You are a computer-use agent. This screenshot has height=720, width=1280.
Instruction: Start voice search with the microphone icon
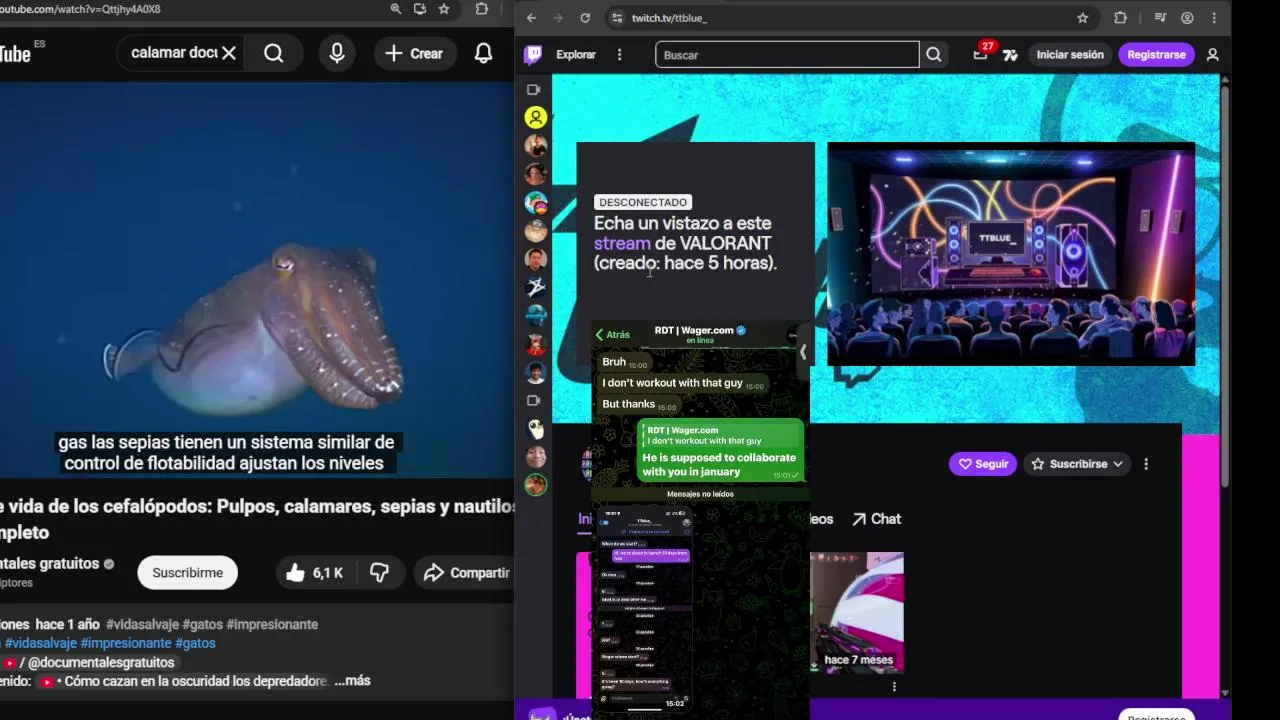(x=337, y=53)
